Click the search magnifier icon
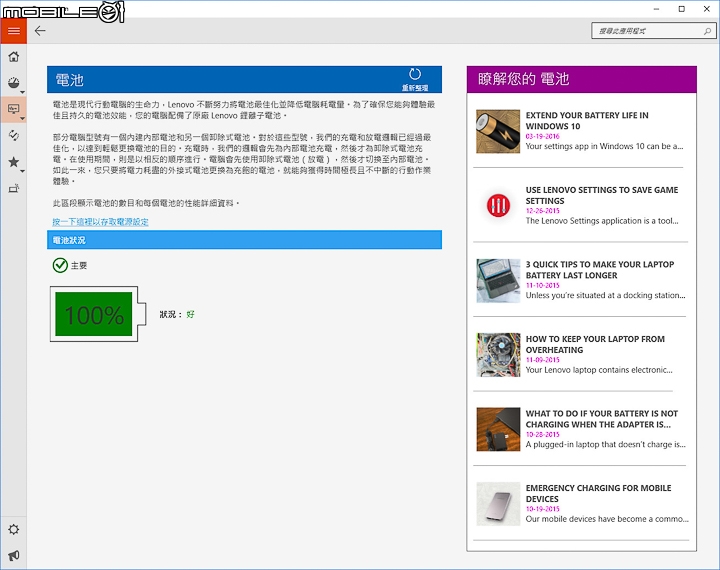This screenshot has width=720, height=570. (x=707, y=31)
